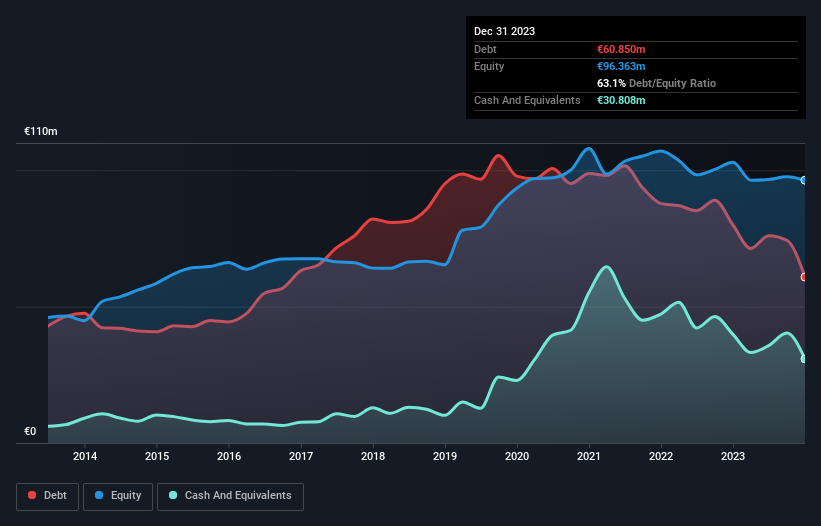
Task: Click the Cash end-point marker on chart
Action: (x=804, y=359)
